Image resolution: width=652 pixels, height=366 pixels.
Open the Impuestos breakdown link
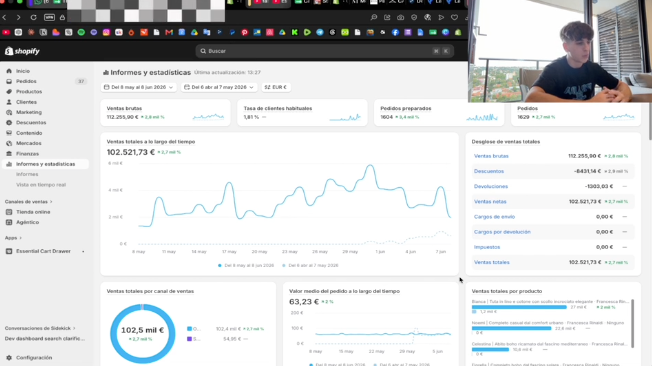[487, 247]
